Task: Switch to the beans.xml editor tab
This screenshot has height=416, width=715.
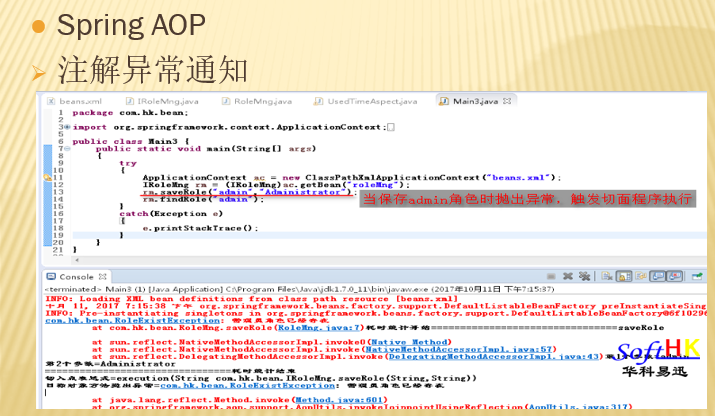Action: (75, 101)
